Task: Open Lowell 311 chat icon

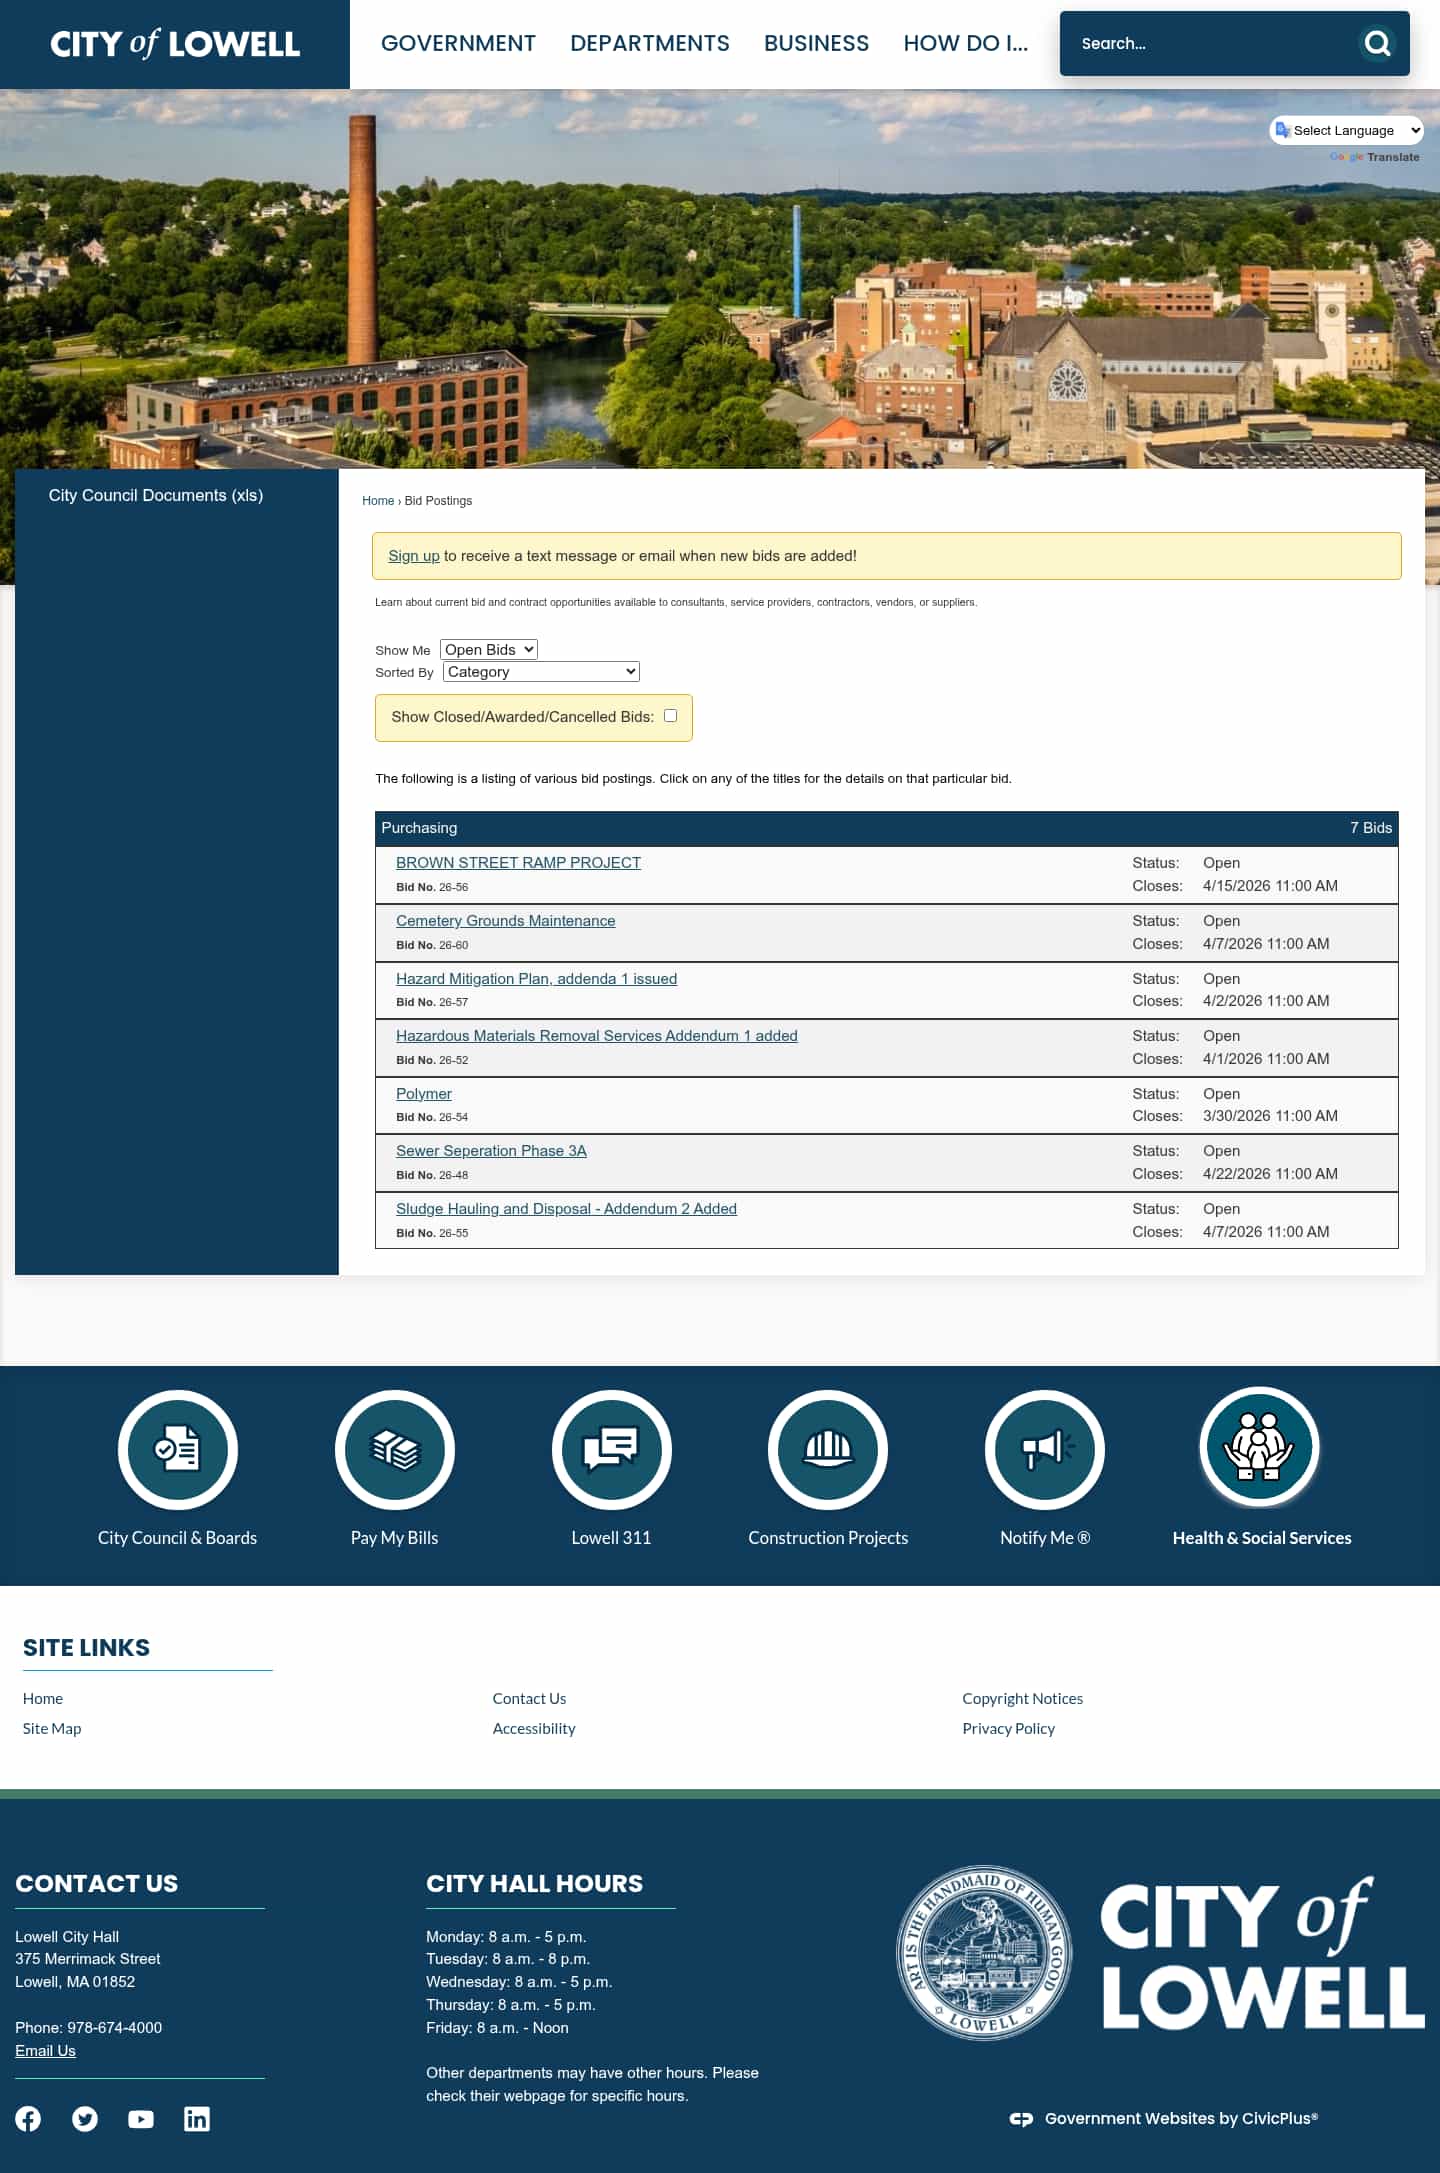Action: [x=611, y=1449]
